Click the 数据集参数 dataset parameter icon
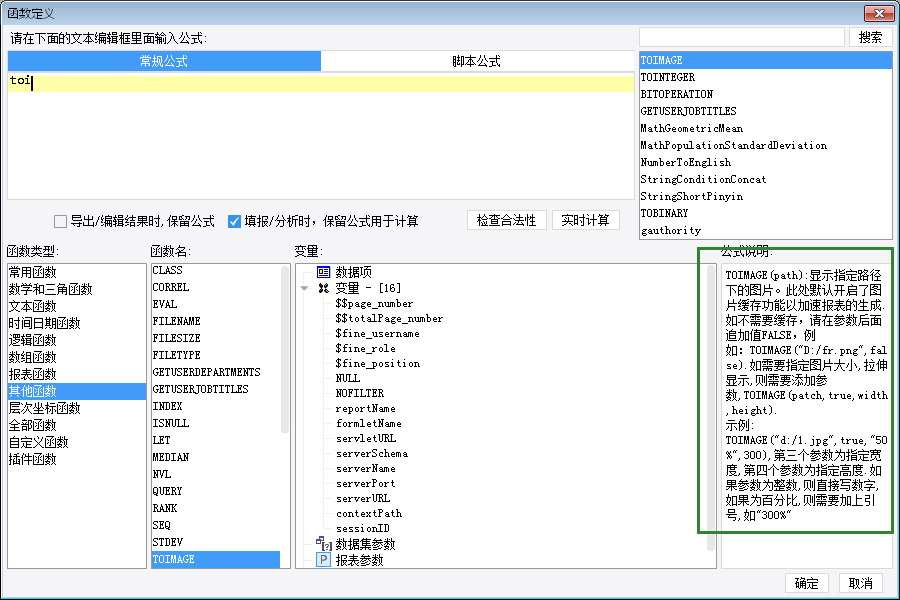 pyautogui.click(x=323, y=543)
